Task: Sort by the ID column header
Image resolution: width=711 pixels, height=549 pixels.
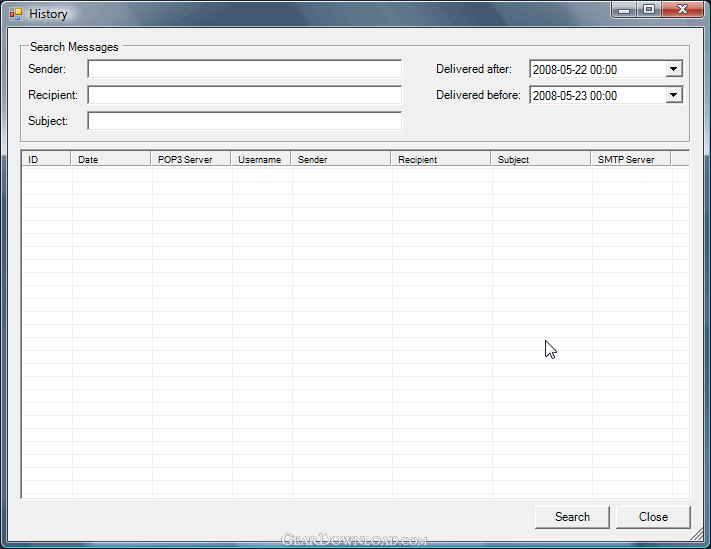Action: (x=46, y=159)
